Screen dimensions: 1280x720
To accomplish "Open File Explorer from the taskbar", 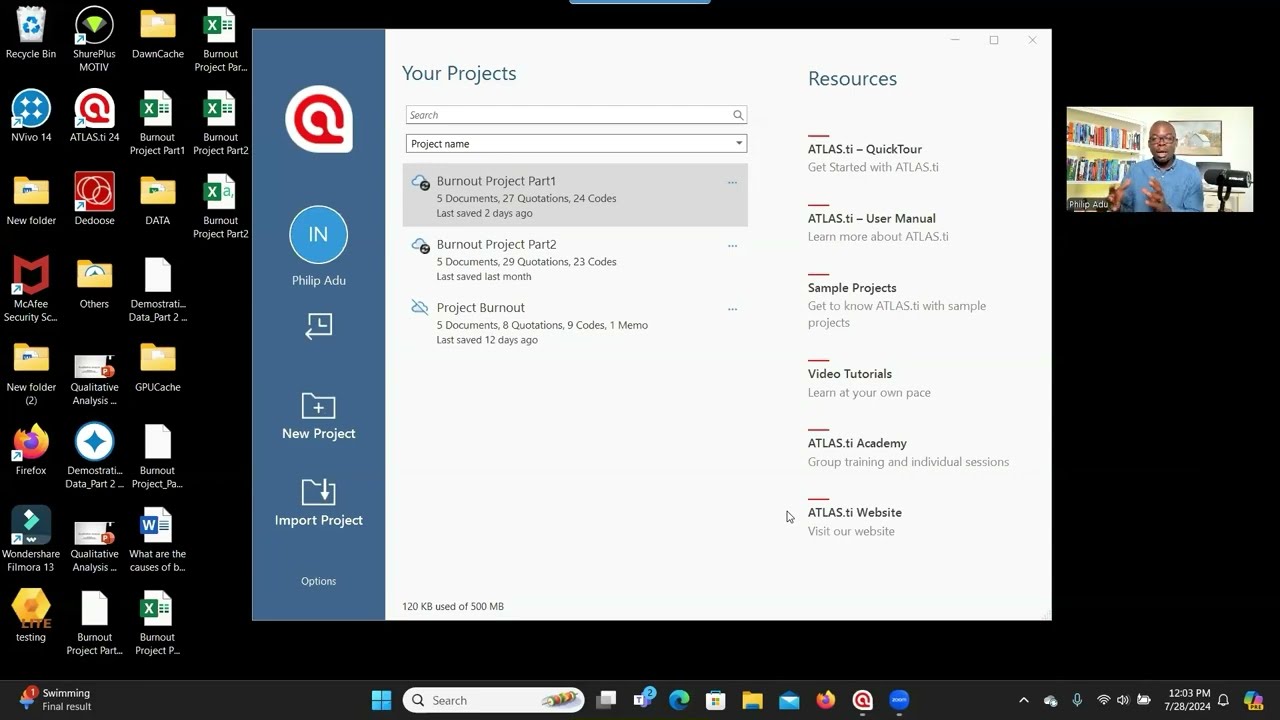I will coord(752,700).
